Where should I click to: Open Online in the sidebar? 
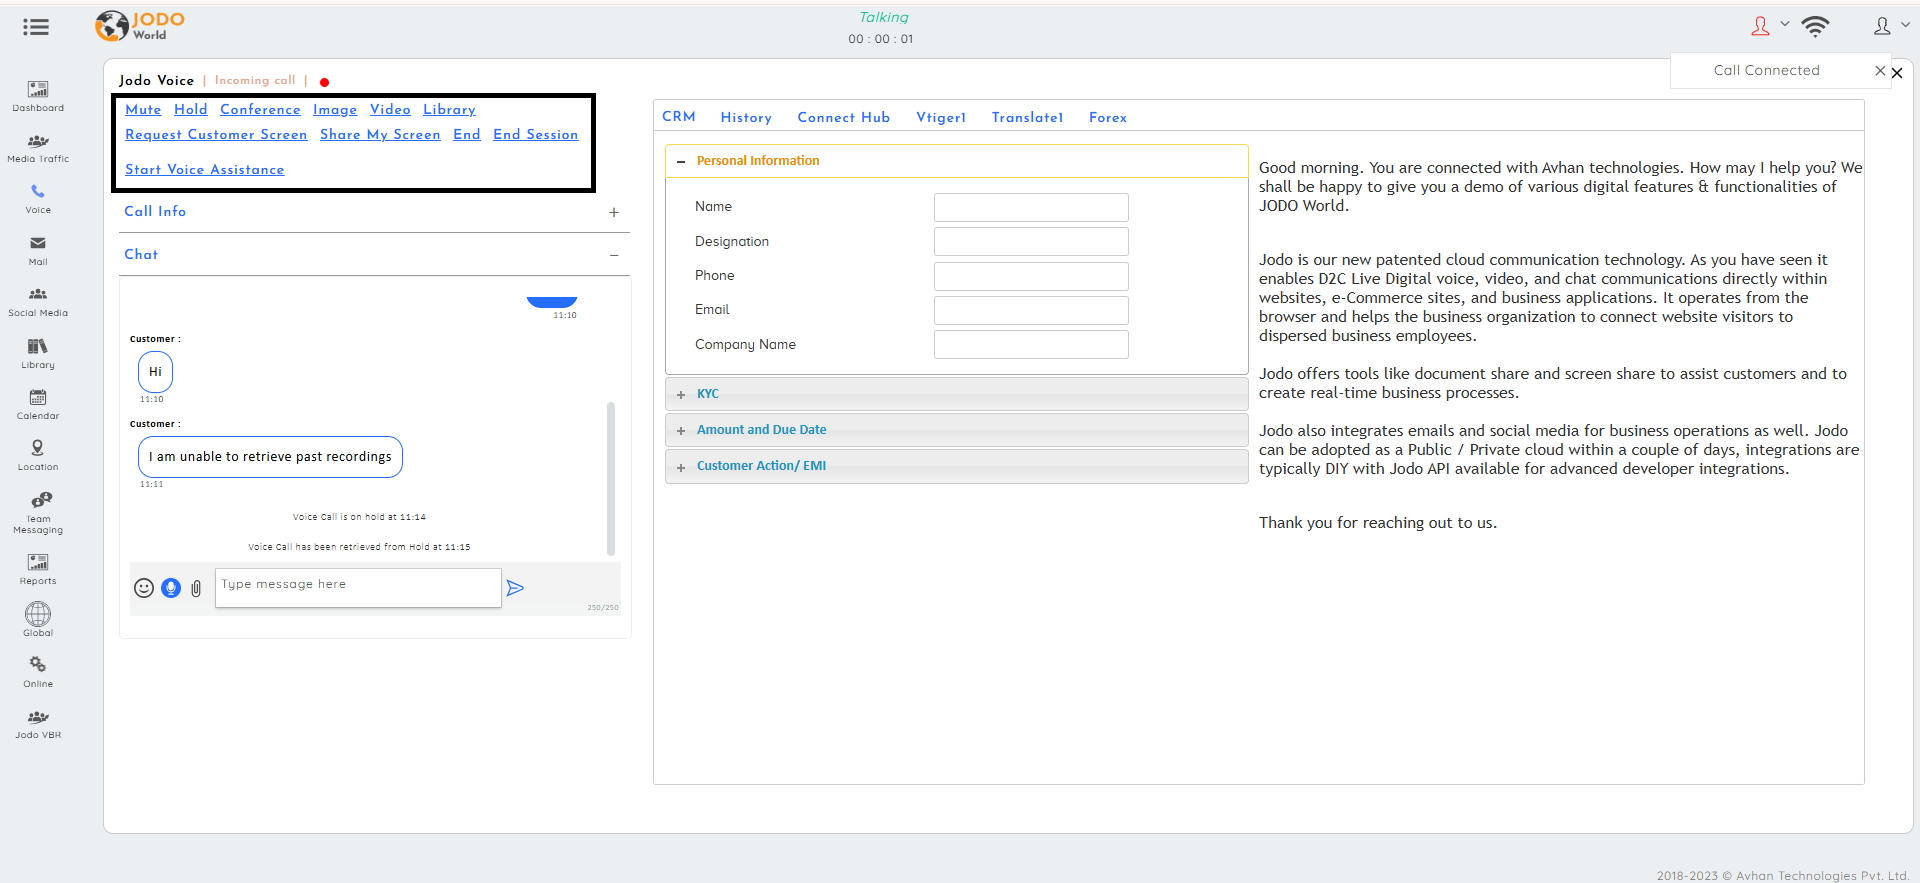(x=38, y=672)
